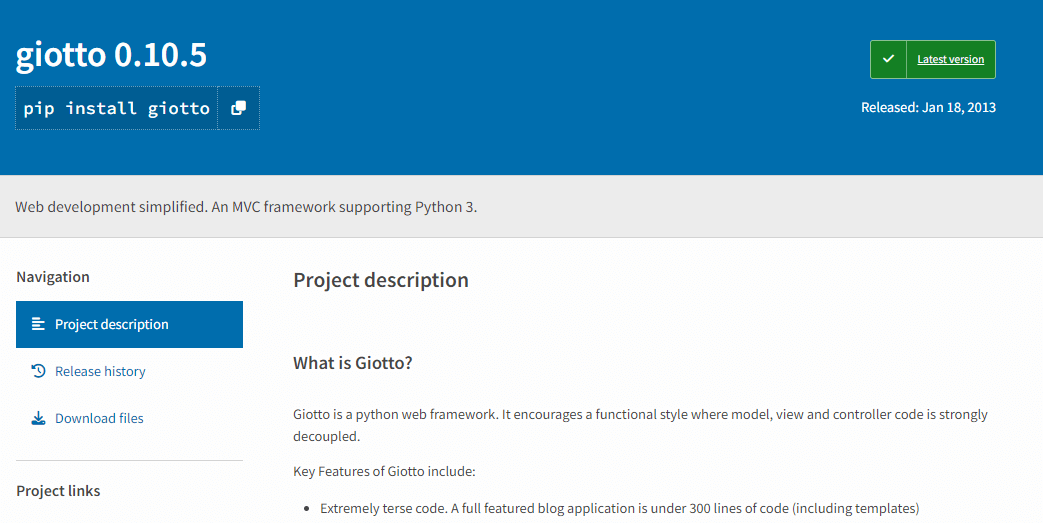Open the Latest version link
The height and width of the screenshot is (523, 1043).
[950, 60]
